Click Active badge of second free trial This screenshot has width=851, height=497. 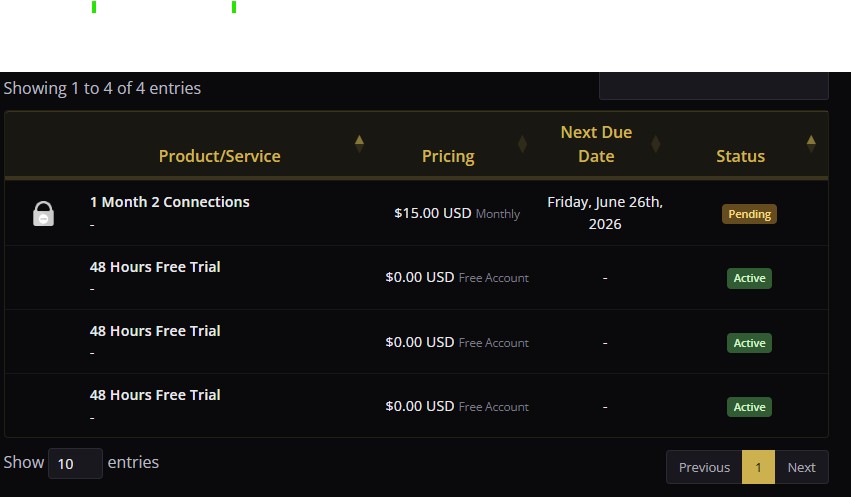tap(749, 343)
